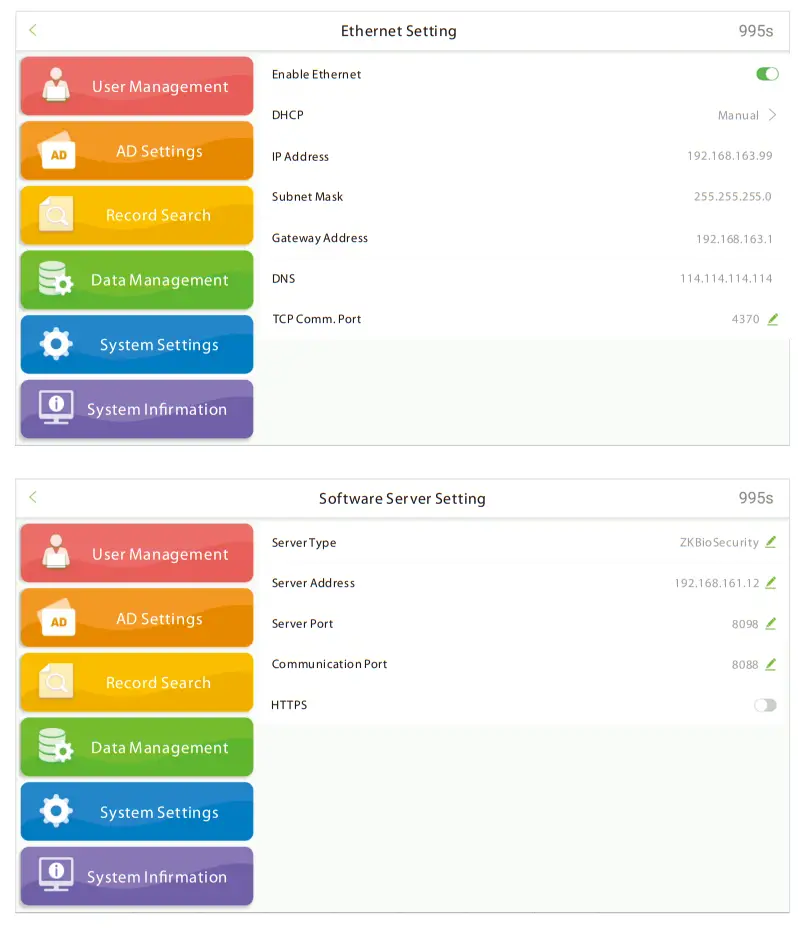Click Software Server Setting 995s countdown timer
The width and height of the screenshot is (798, 931).
click(756, 498)
